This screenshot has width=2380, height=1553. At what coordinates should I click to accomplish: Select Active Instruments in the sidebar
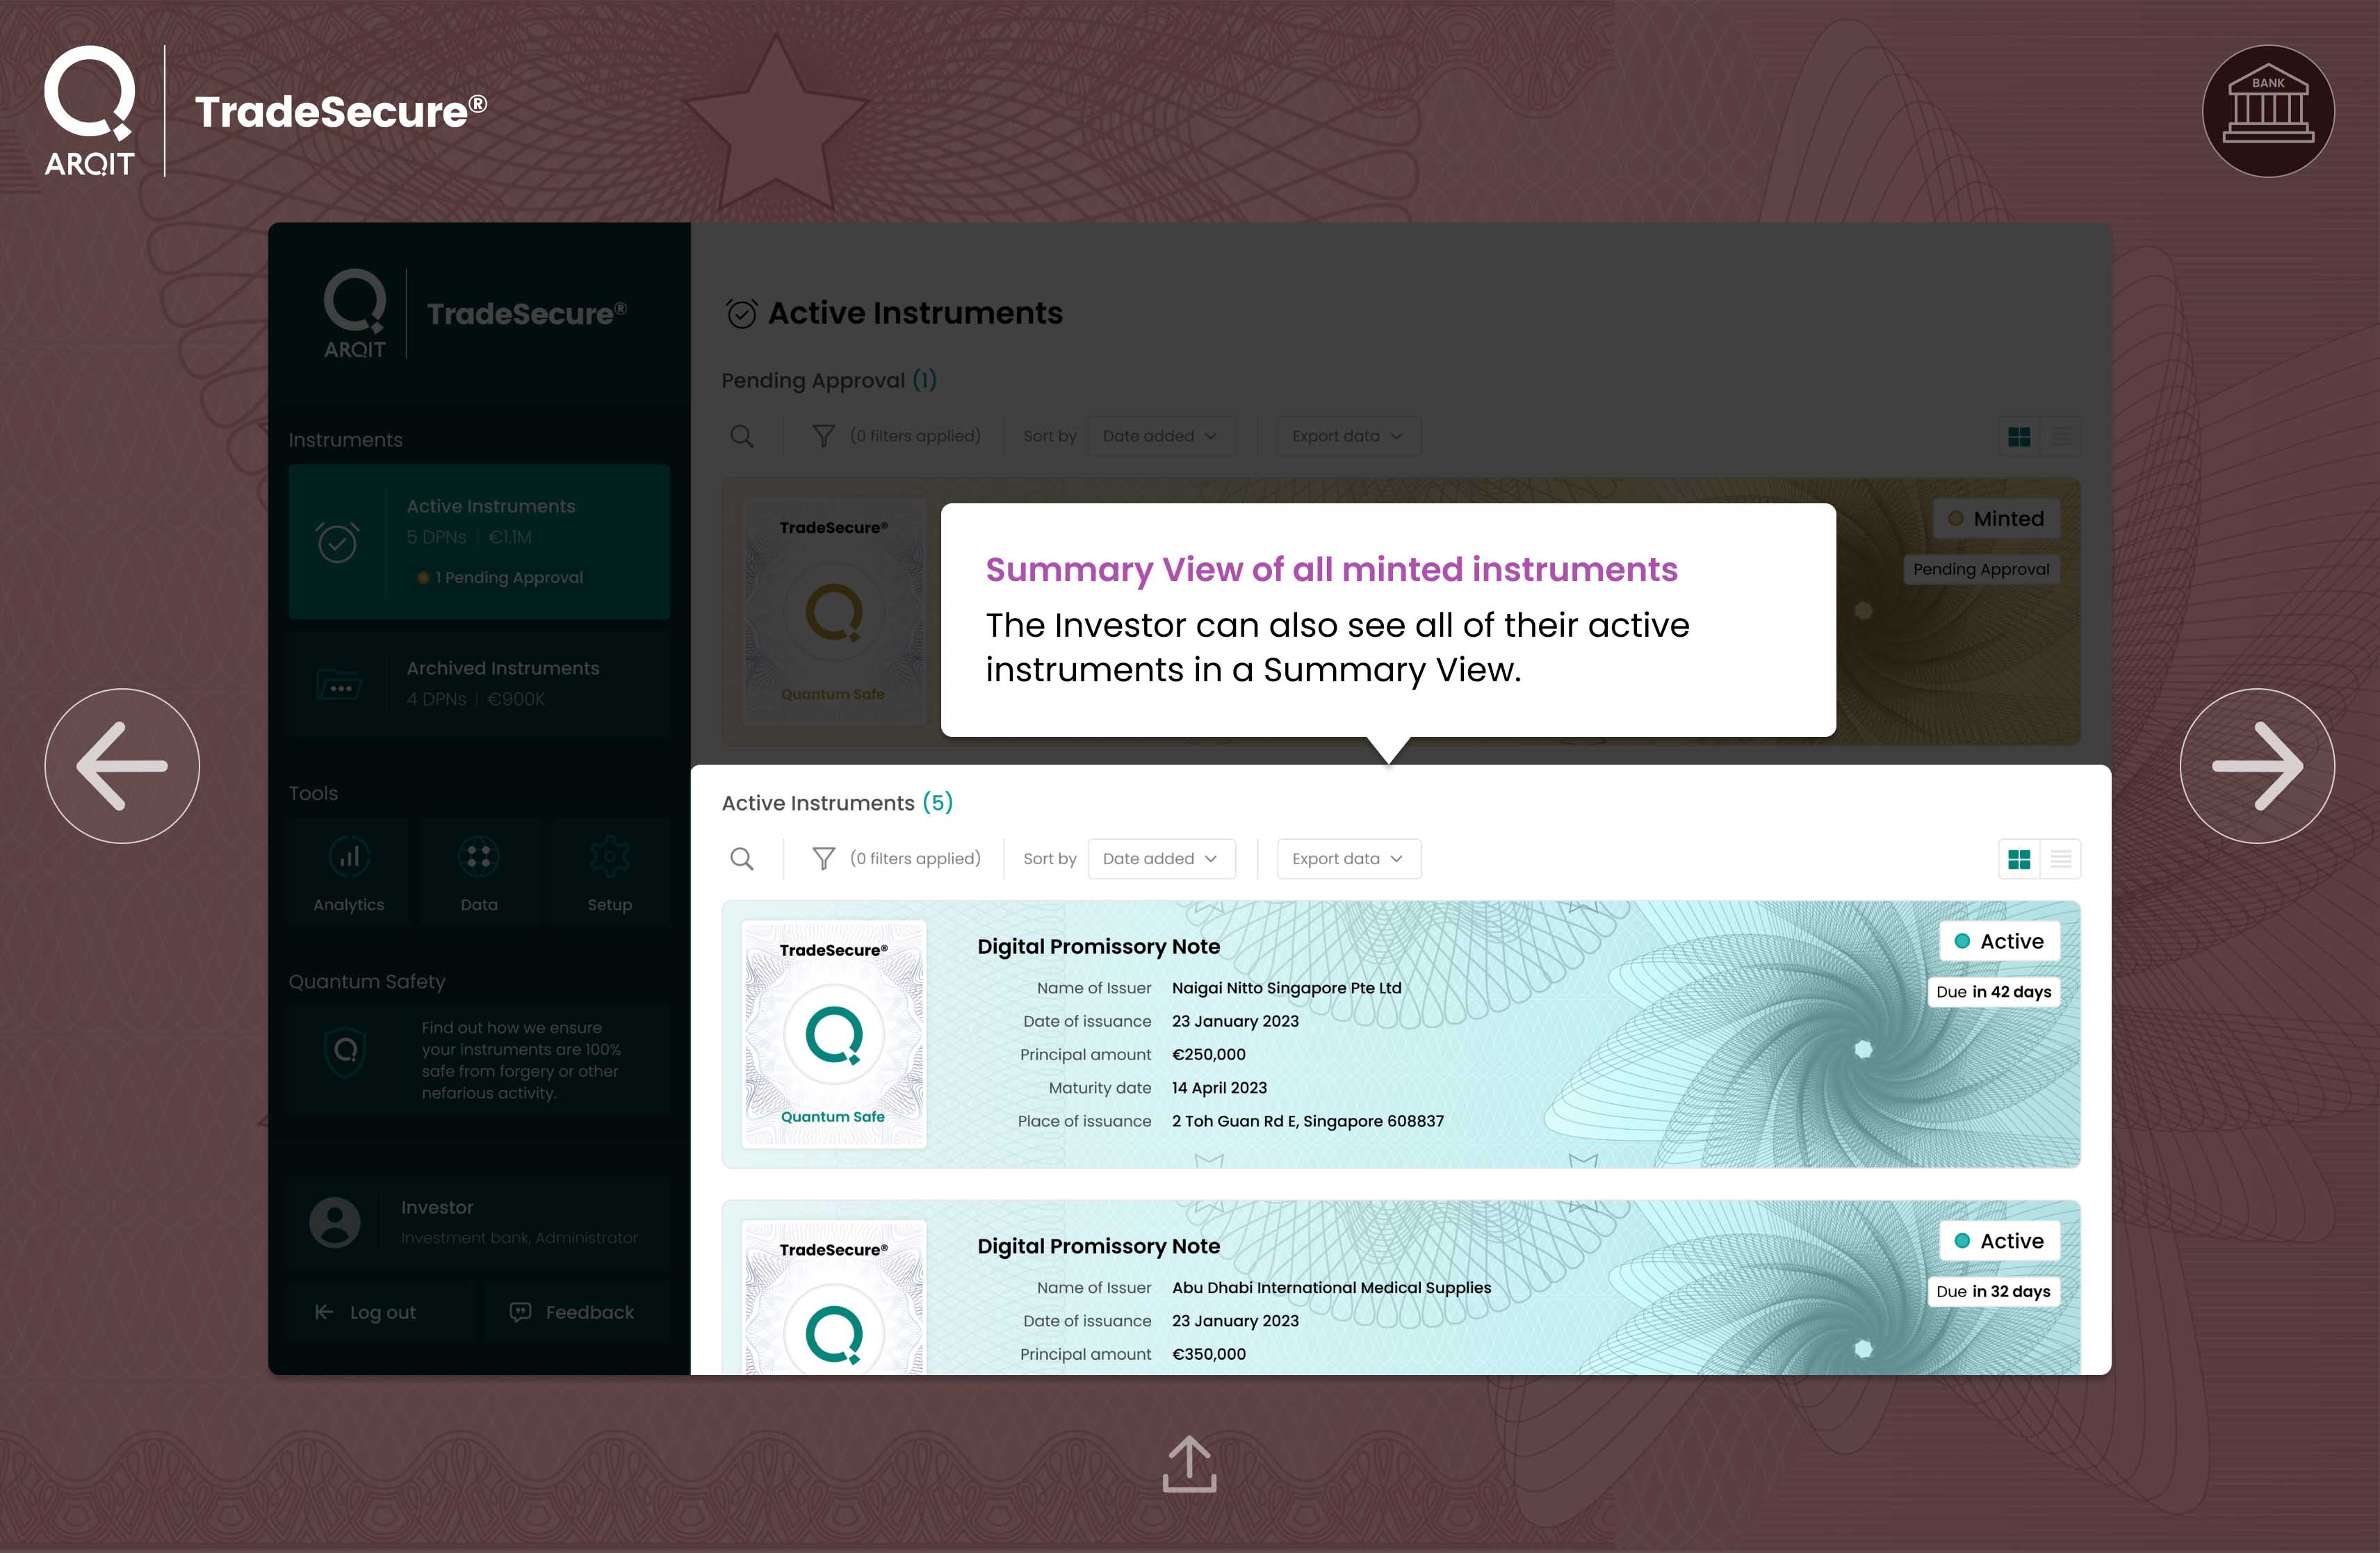point(479,541)
